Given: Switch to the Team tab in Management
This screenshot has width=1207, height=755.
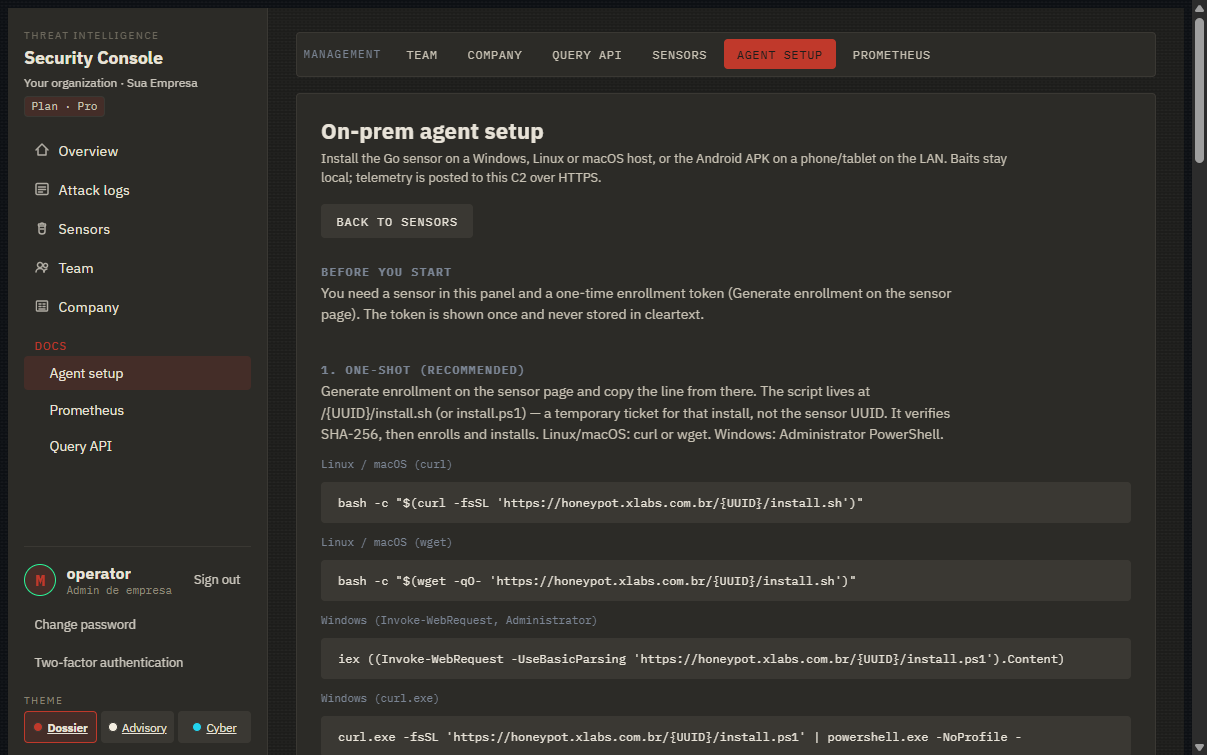Looking at the screenshot, I should [422, 55].
